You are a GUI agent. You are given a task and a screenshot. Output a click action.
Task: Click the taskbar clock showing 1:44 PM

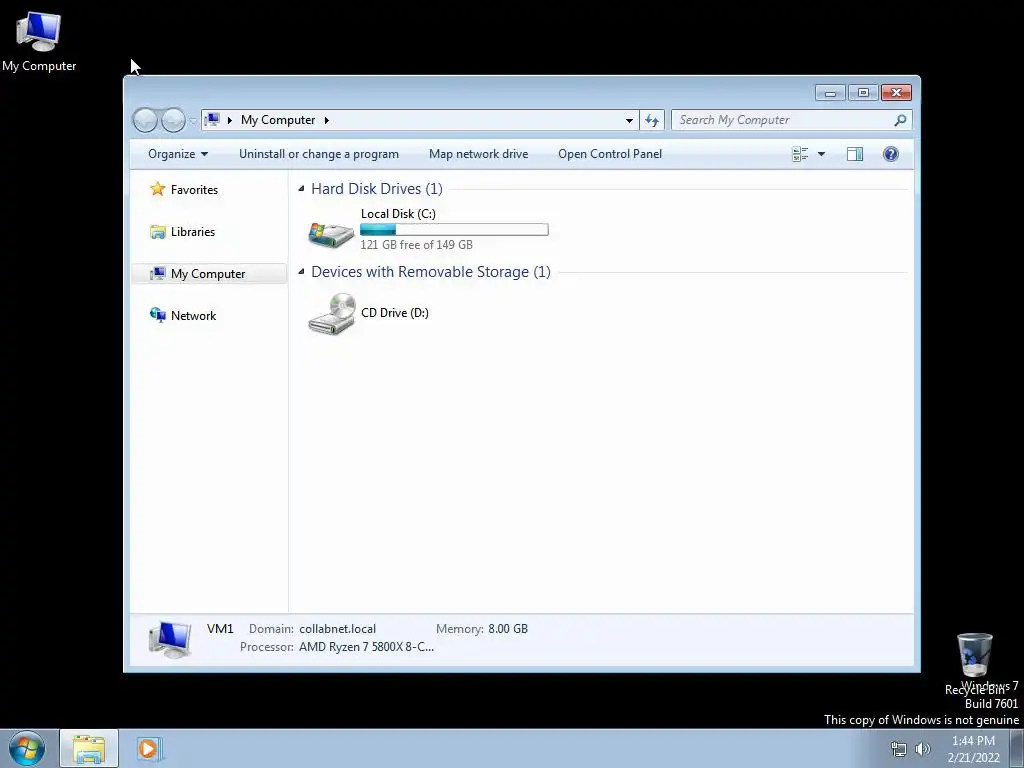tap(973, 749)
